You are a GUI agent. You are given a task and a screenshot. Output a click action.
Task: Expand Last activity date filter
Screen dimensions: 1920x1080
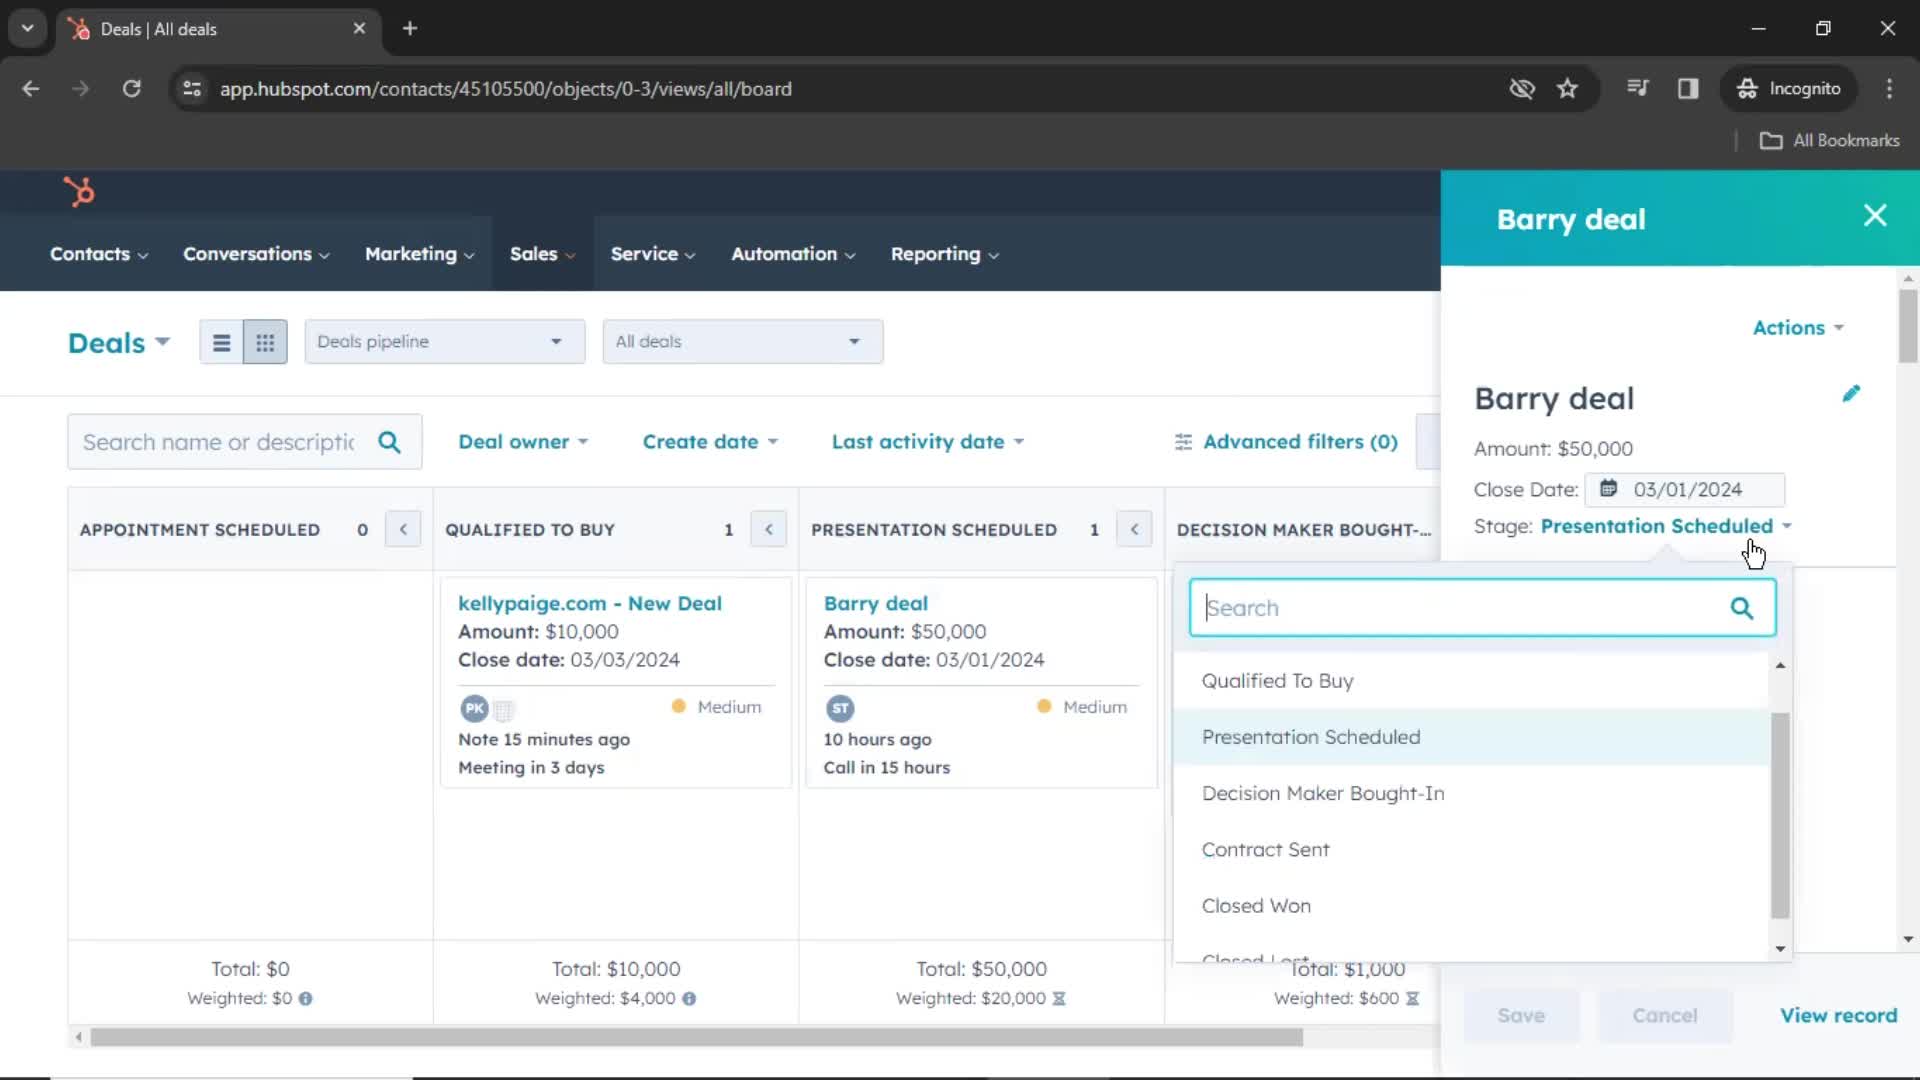tap(928, 442)
